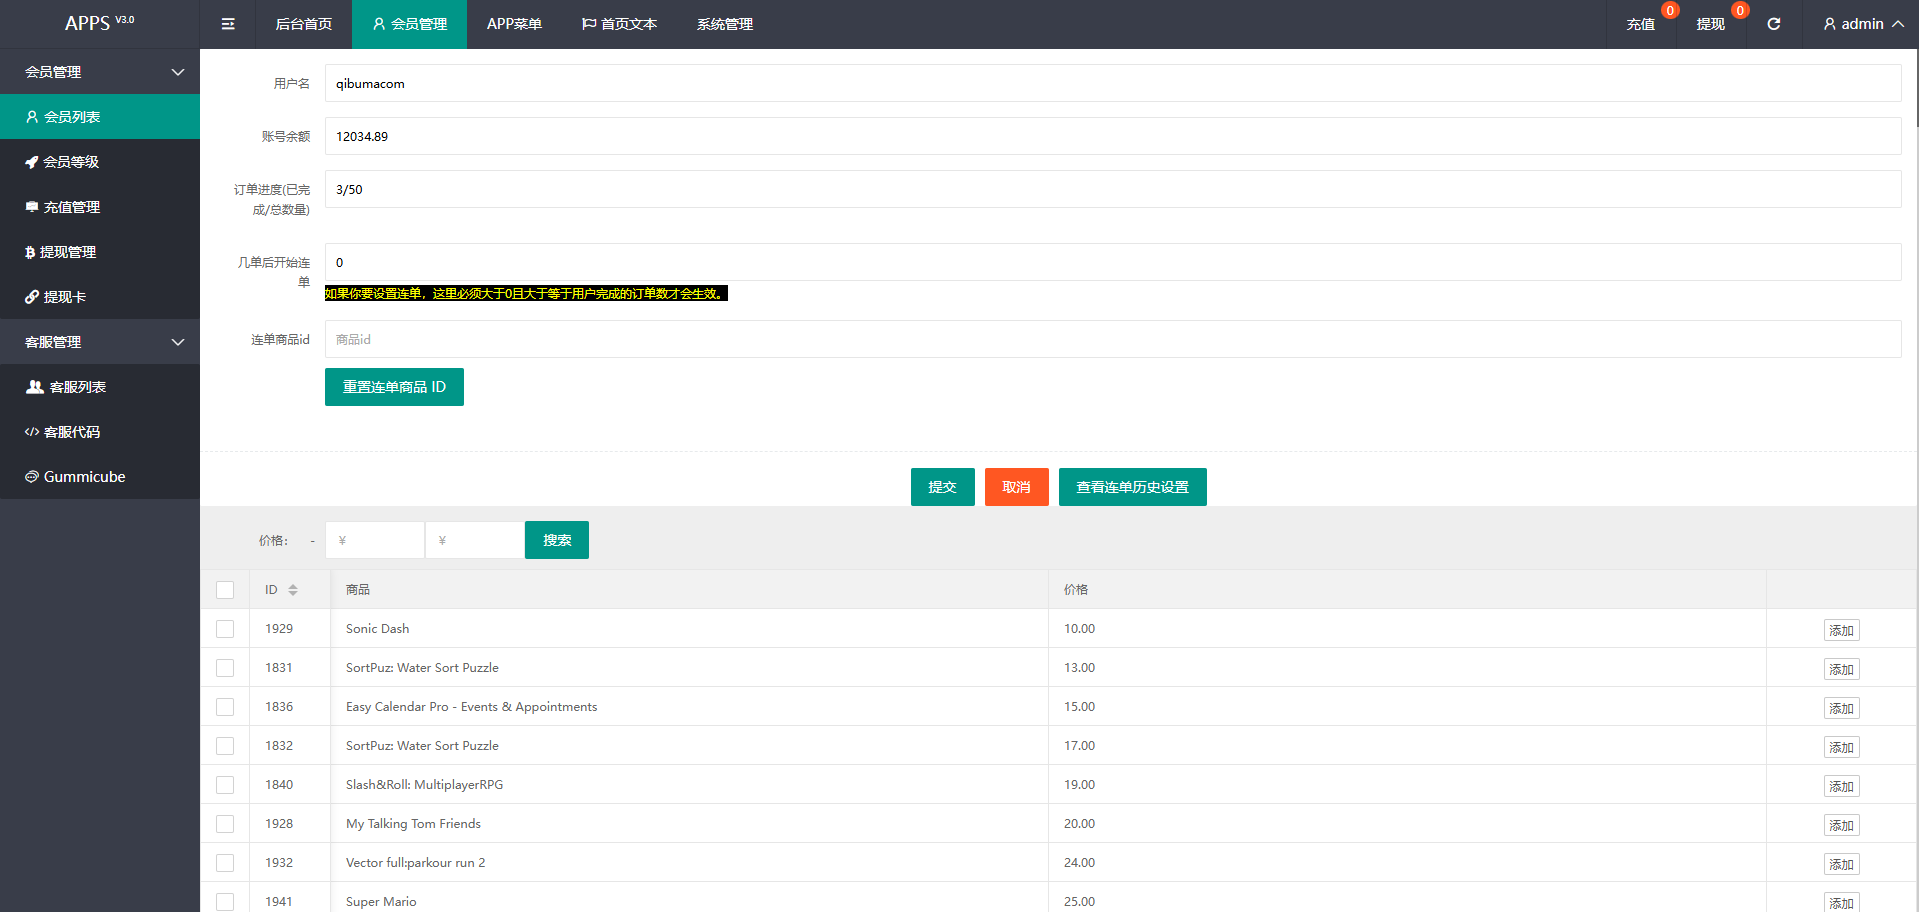
Task: Click the refresh icon in top bar
Action: (1773, 24)
